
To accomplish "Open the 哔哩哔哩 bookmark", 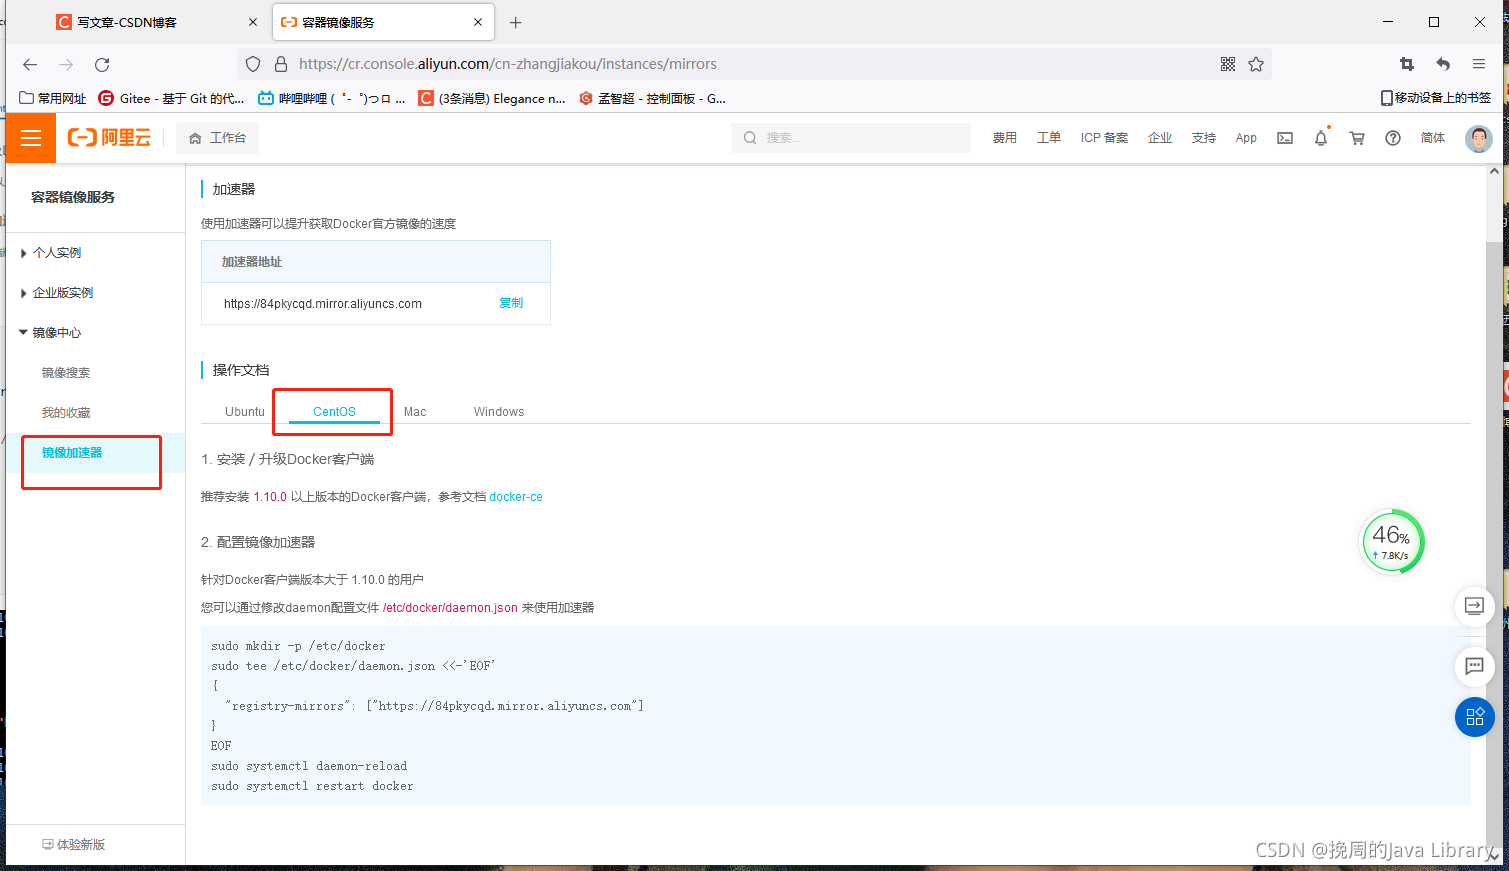I will (x=331, y=98).
